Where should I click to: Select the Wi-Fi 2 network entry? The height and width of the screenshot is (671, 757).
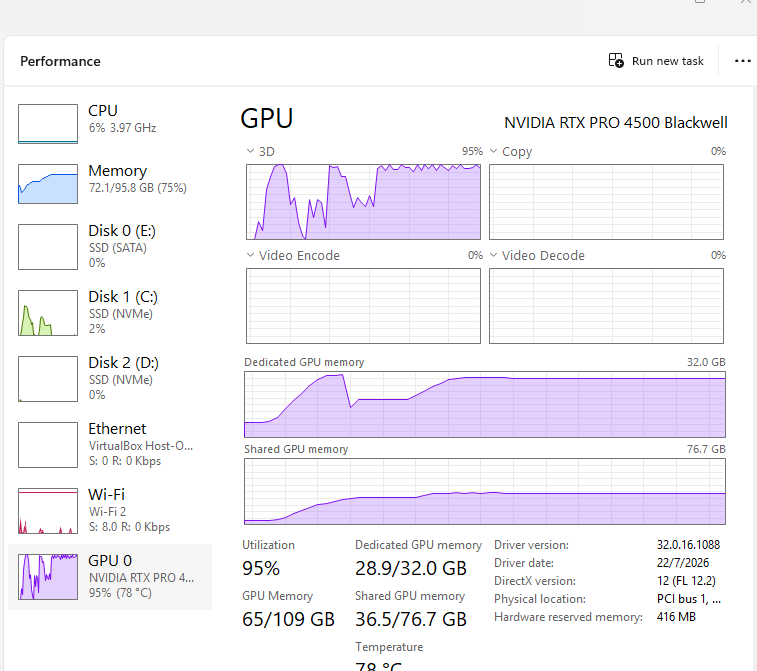[110, 511]
